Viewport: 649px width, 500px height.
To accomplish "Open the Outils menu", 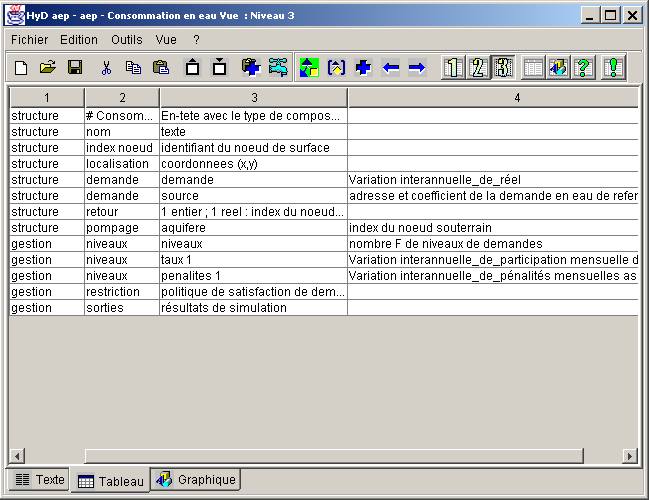I will pos(127,40).
